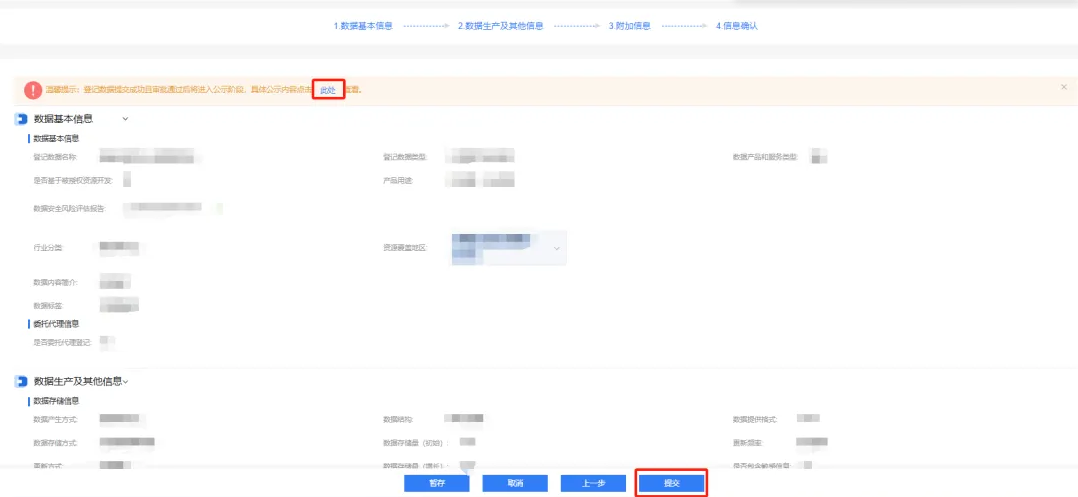Collapse the 数据生产及其他信息 section chevron
The image size is (1078, 497).
[x=126, y=382]
